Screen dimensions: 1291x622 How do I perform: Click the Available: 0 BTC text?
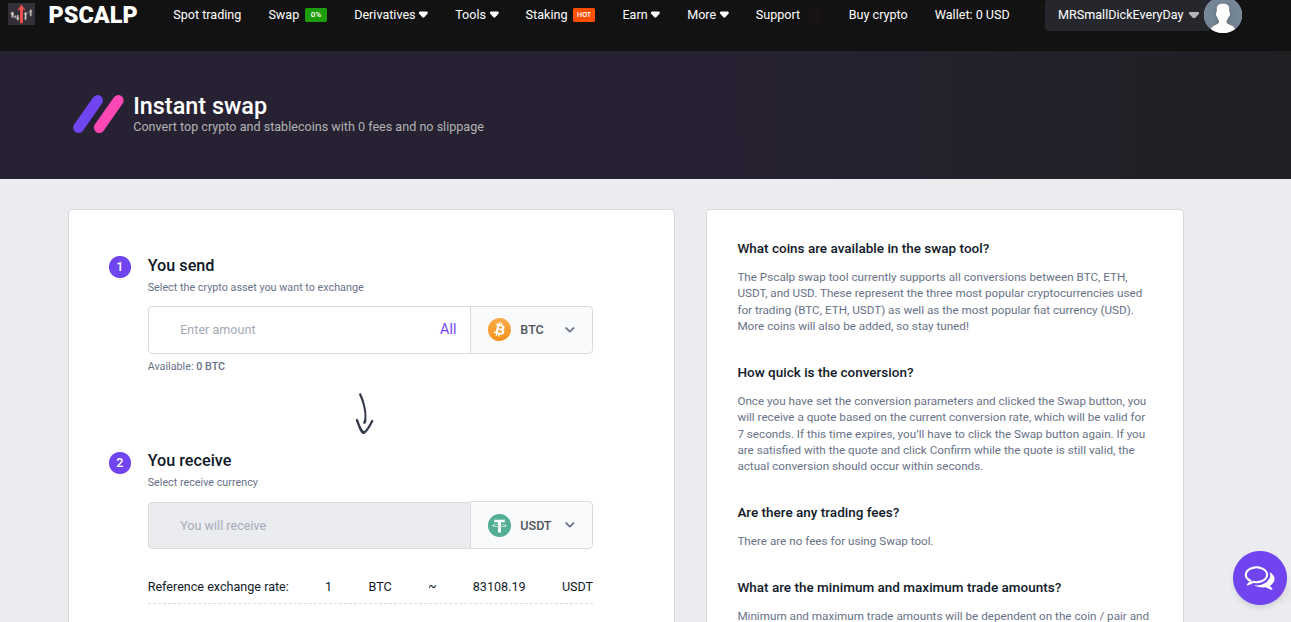(187, 366)
